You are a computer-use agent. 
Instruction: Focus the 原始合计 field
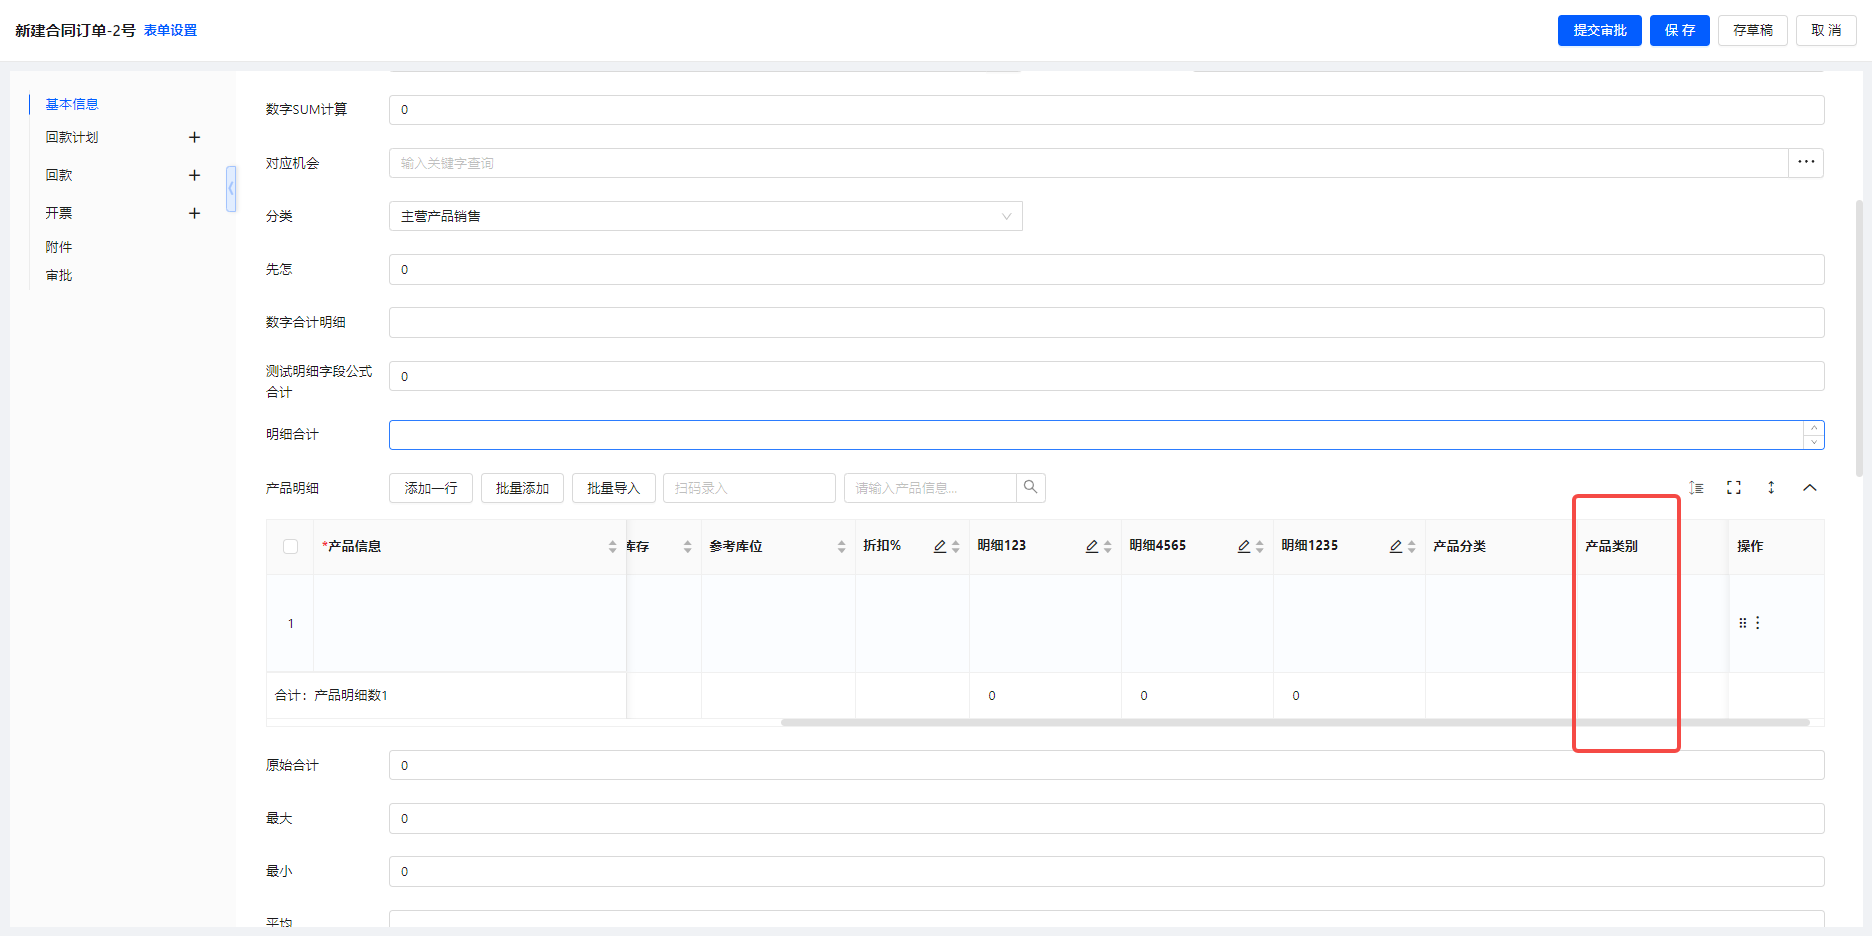pyautogui.click(x=1106, y=765)
